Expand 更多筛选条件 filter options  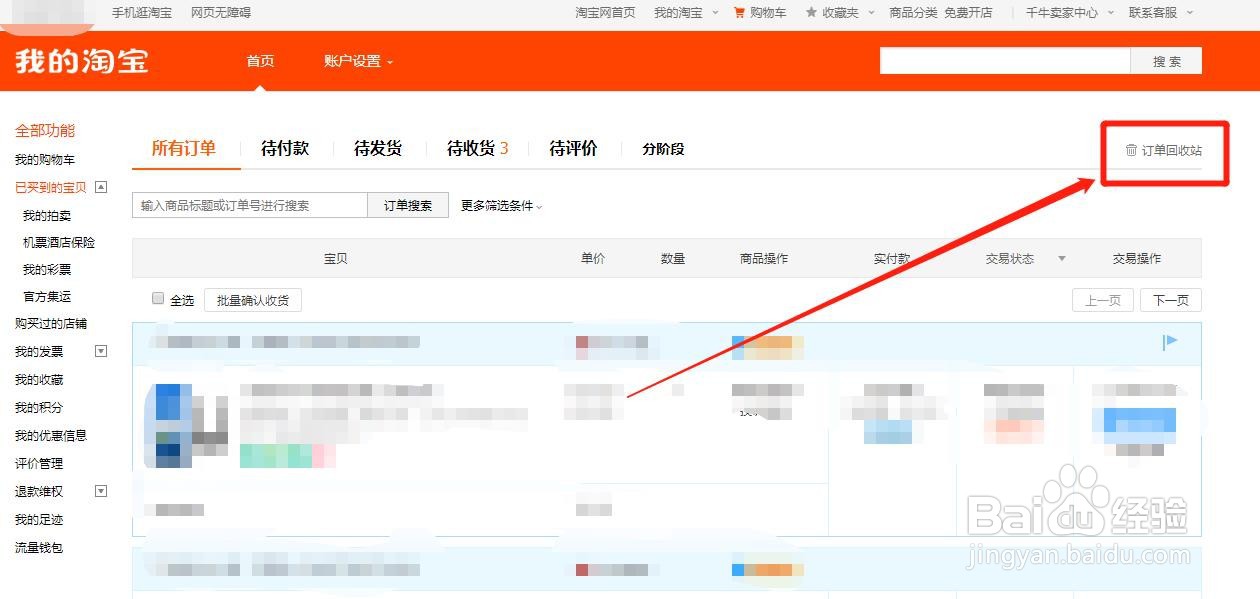502,206
